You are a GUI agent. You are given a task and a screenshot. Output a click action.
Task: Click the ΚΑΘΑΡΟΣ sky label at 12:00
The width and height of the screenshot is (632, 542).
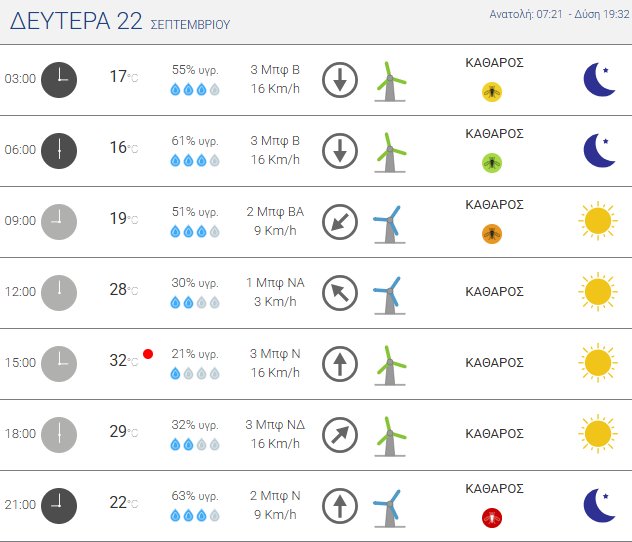[495, 292]
